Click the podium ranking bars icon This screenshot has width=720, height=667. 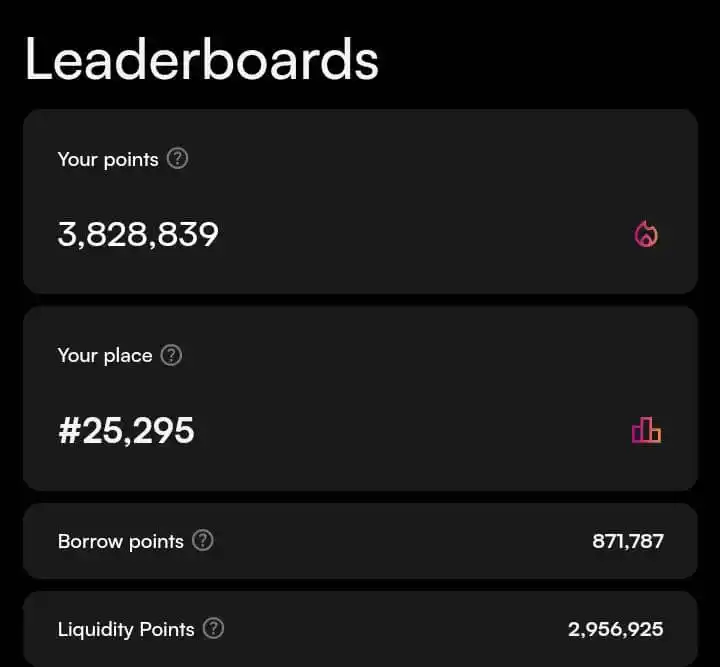pyautogui.click(x=646, y=431)
